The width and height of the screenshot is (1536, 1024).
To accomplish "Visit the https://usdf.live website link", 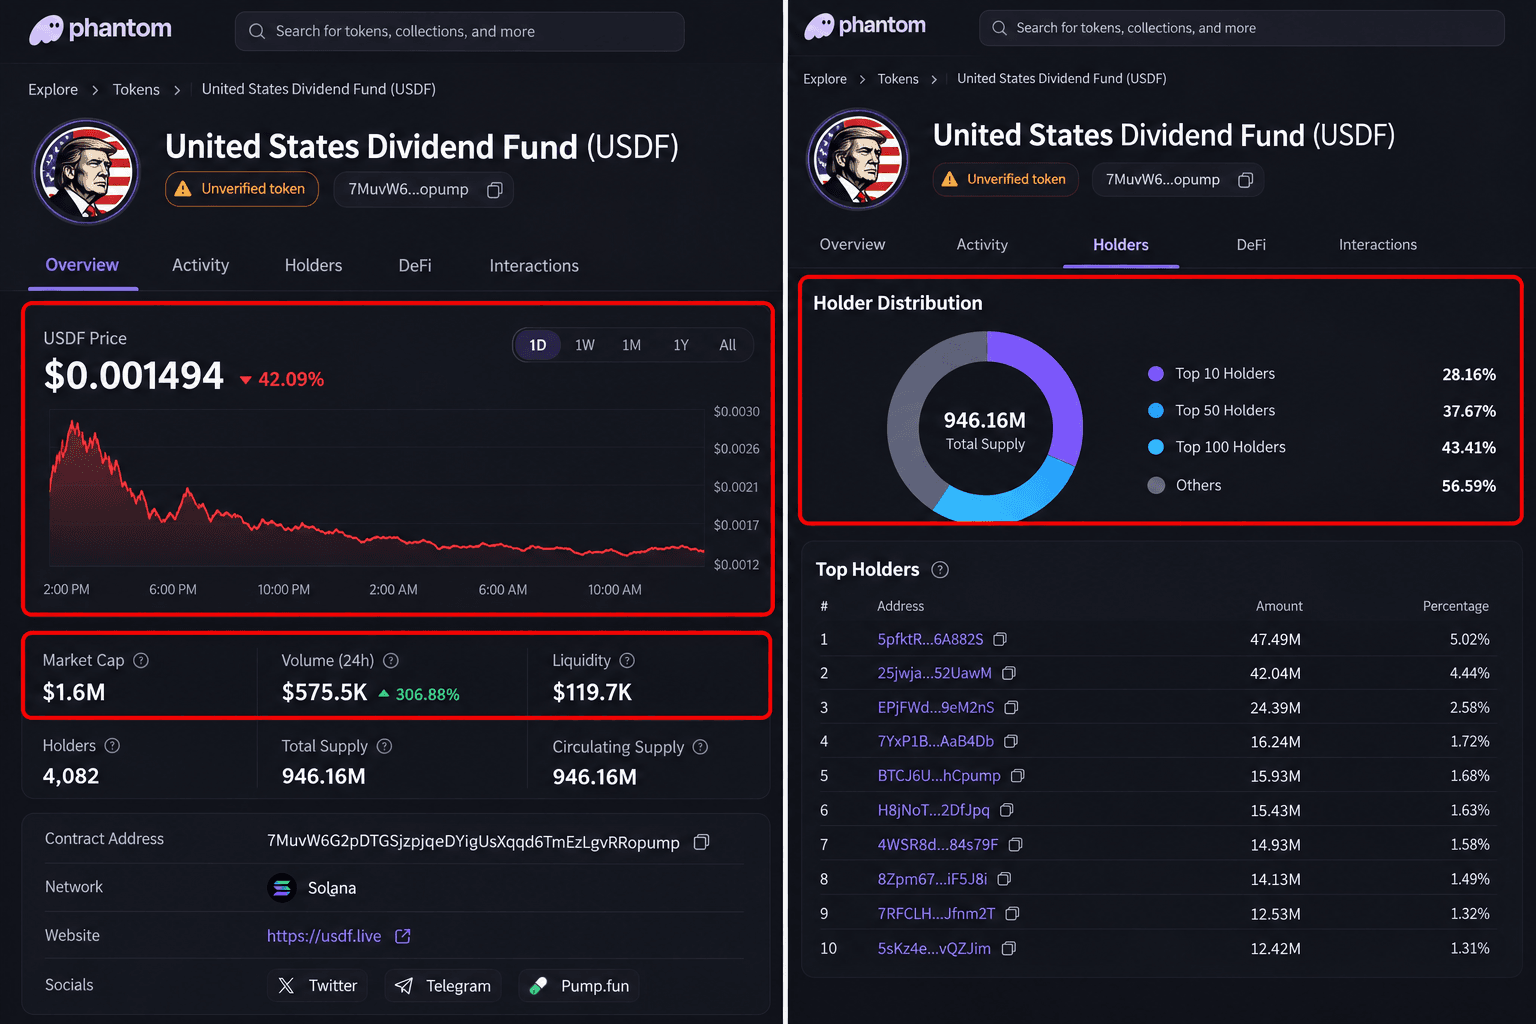I will coord(324,936).
